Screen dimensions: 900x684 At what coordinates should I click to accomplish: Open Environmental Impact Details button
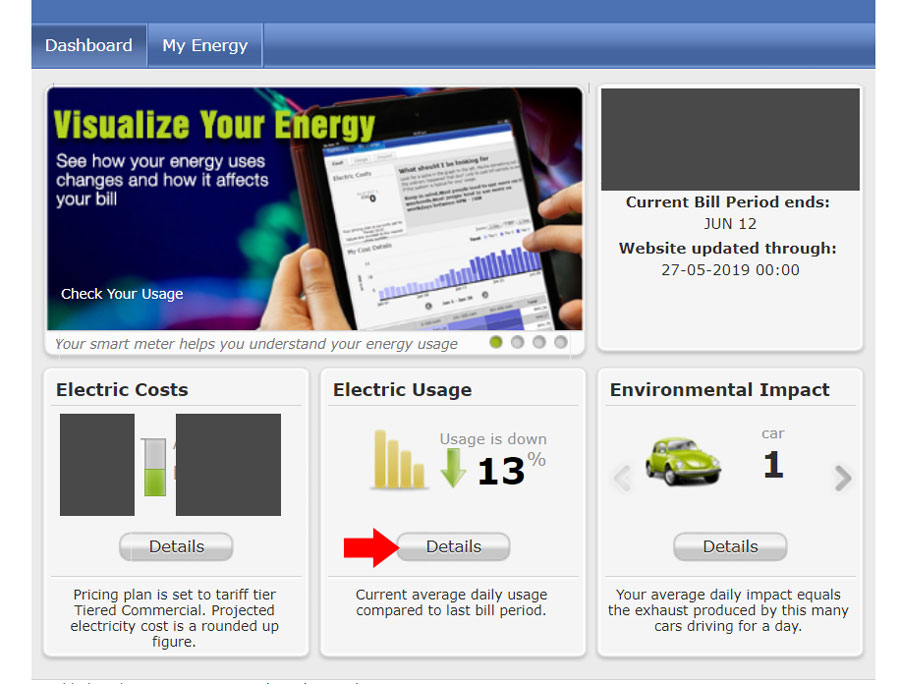click(730, 546)
